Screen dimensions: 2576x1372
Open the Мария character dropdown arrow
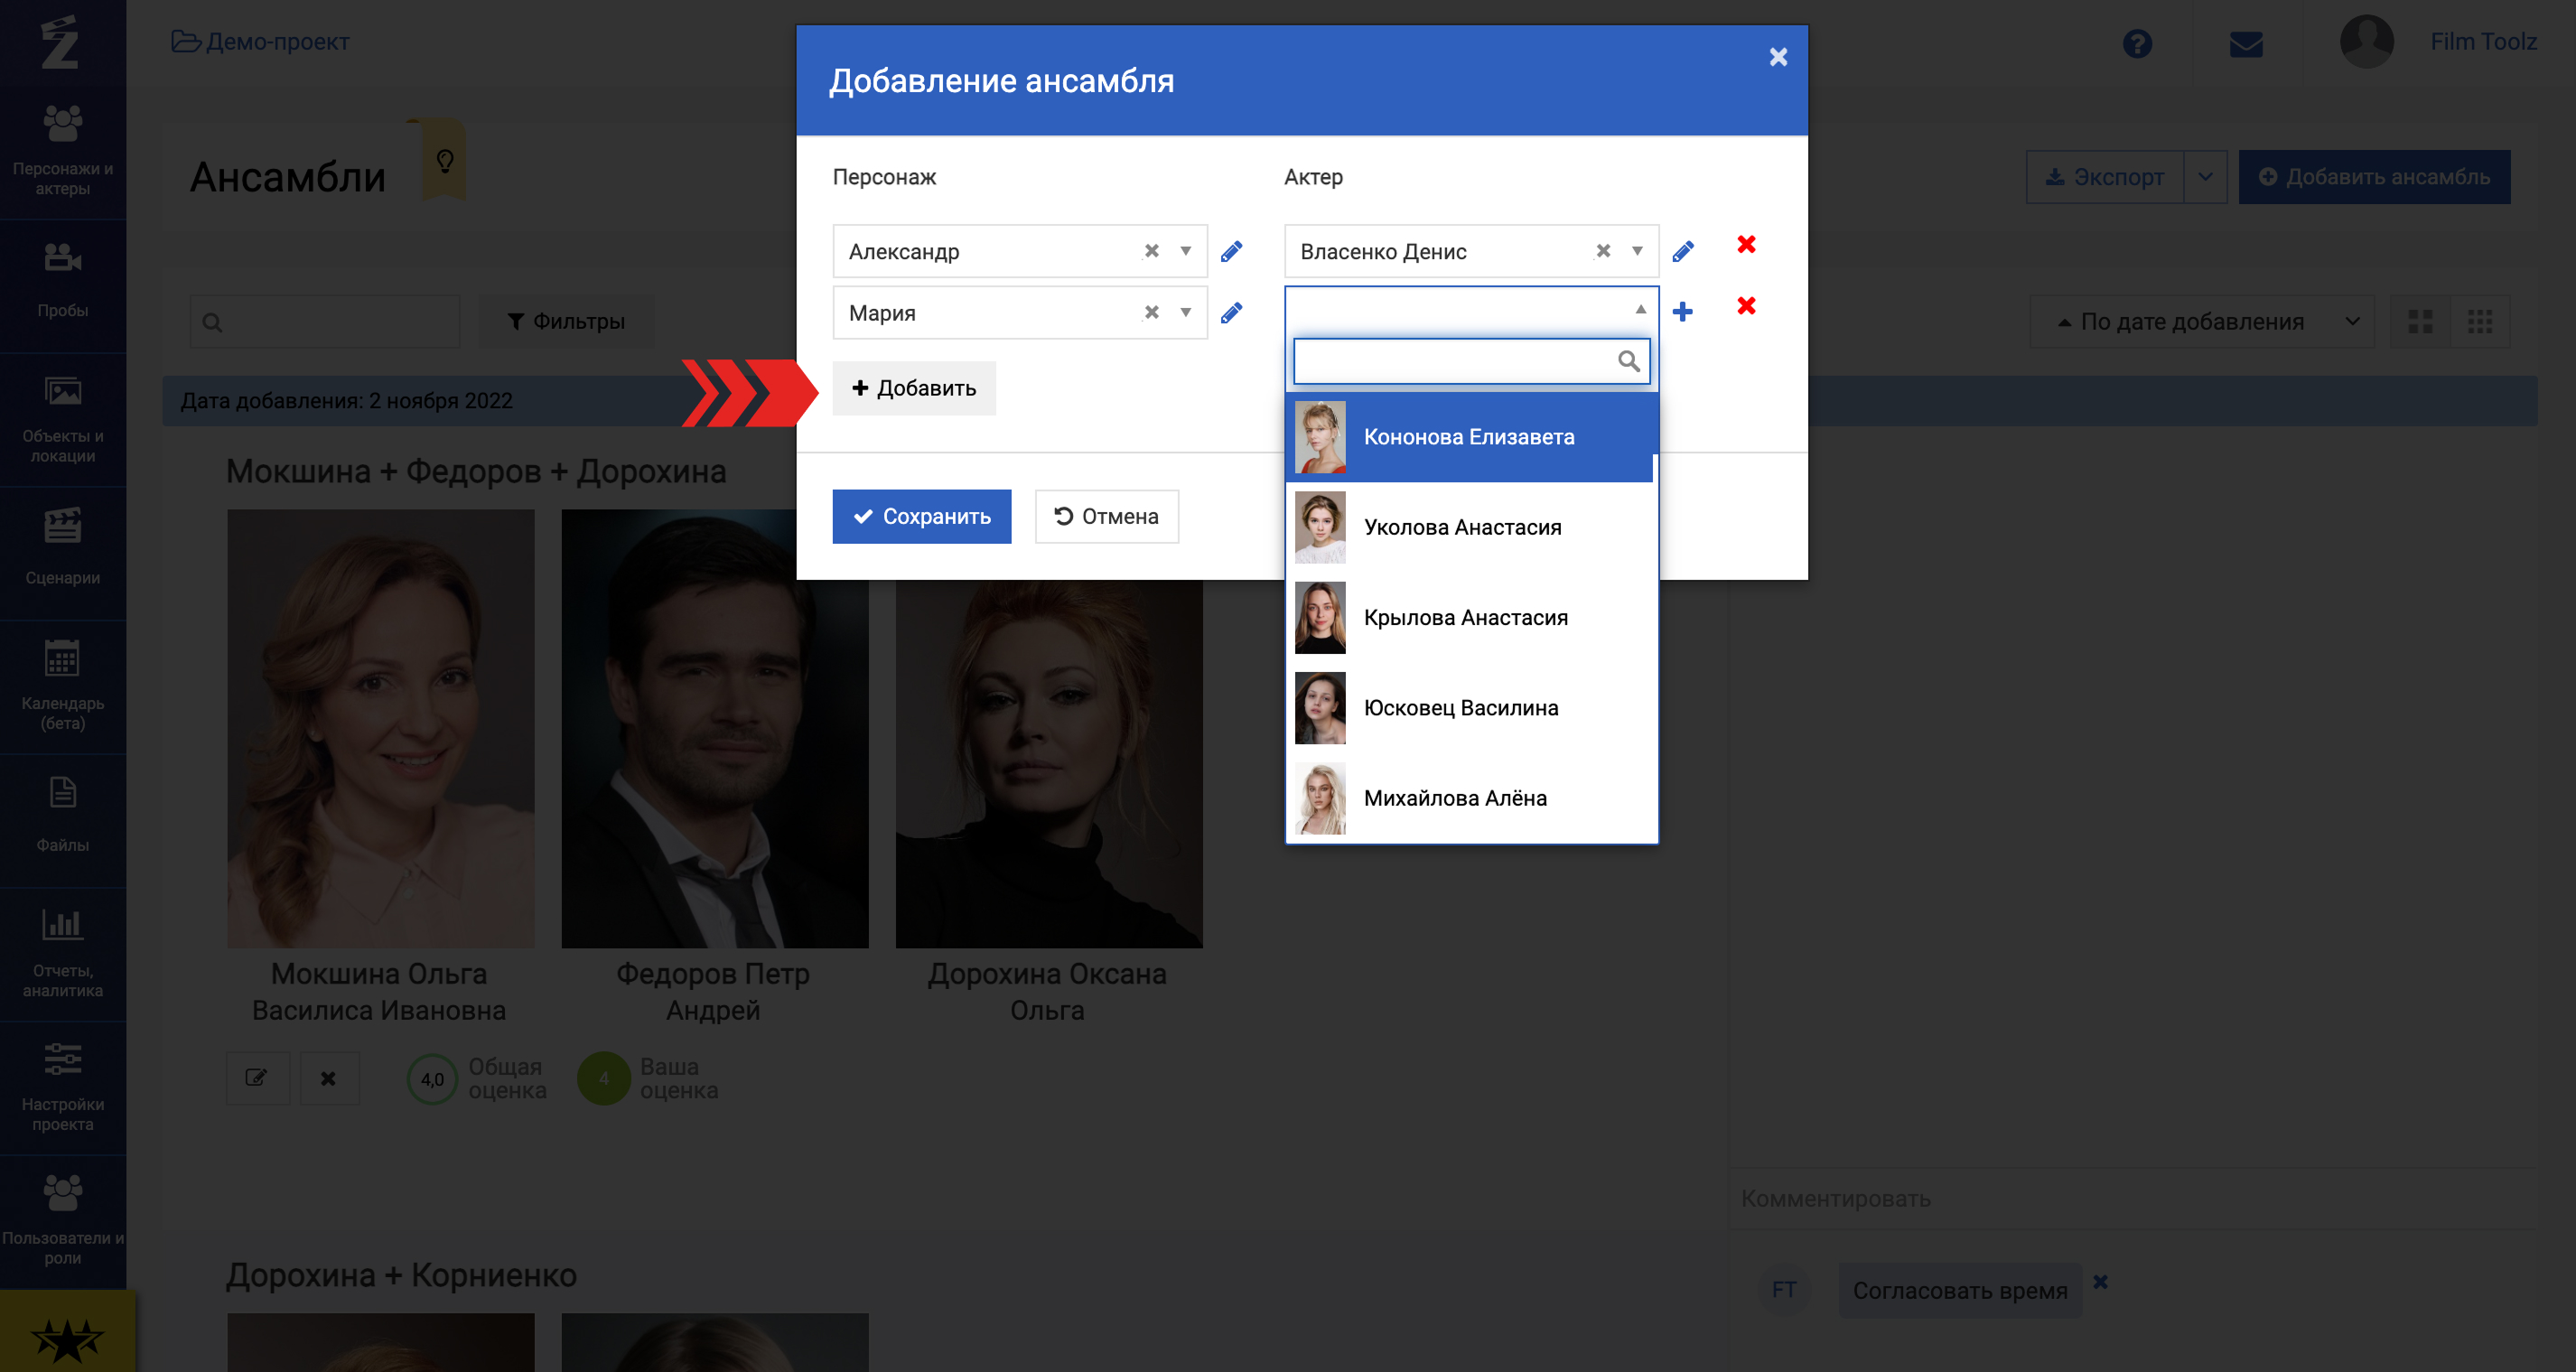(1185, 313)
